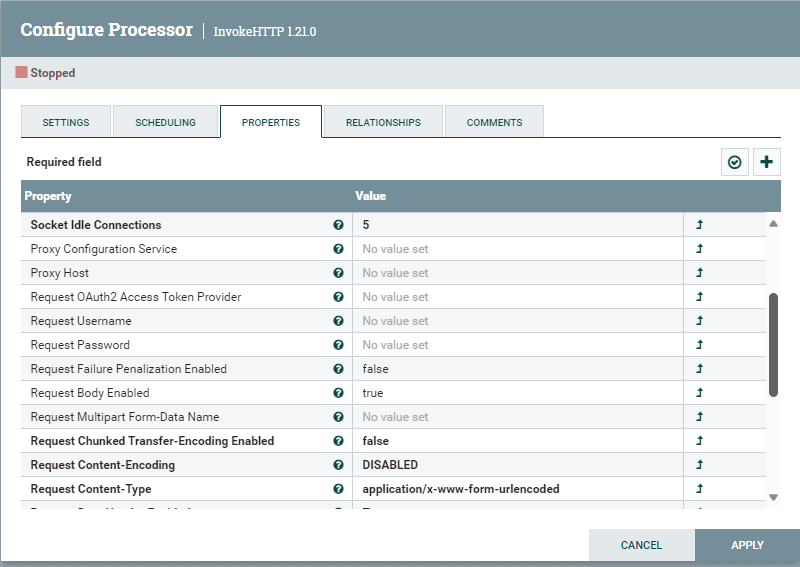
Task: Click arrow icon in Request Multipart Form-Data Name row
Action: [x=699, y=416]
